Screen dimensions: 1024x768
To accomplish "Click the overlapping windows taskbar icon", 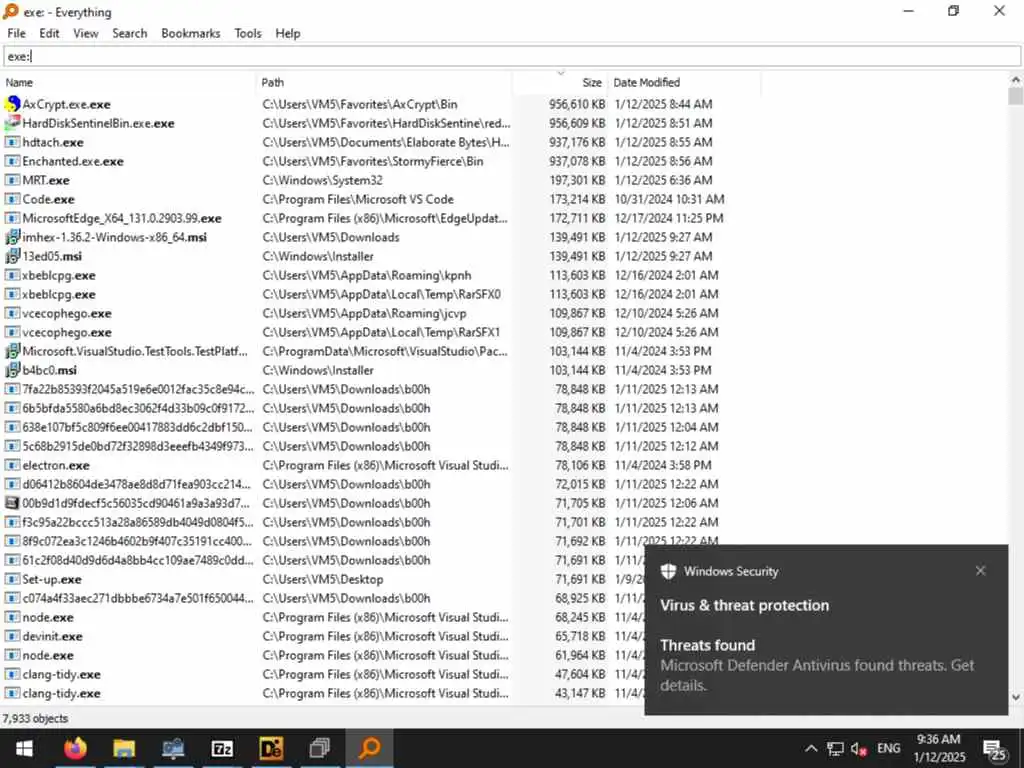I will pos(320,748).
